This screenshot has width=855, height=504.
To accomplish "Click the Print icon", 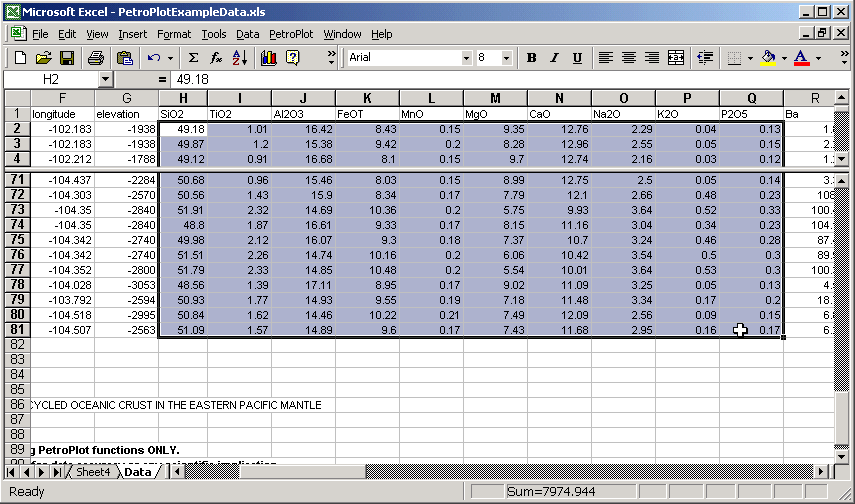I will (x=95, y=58).
